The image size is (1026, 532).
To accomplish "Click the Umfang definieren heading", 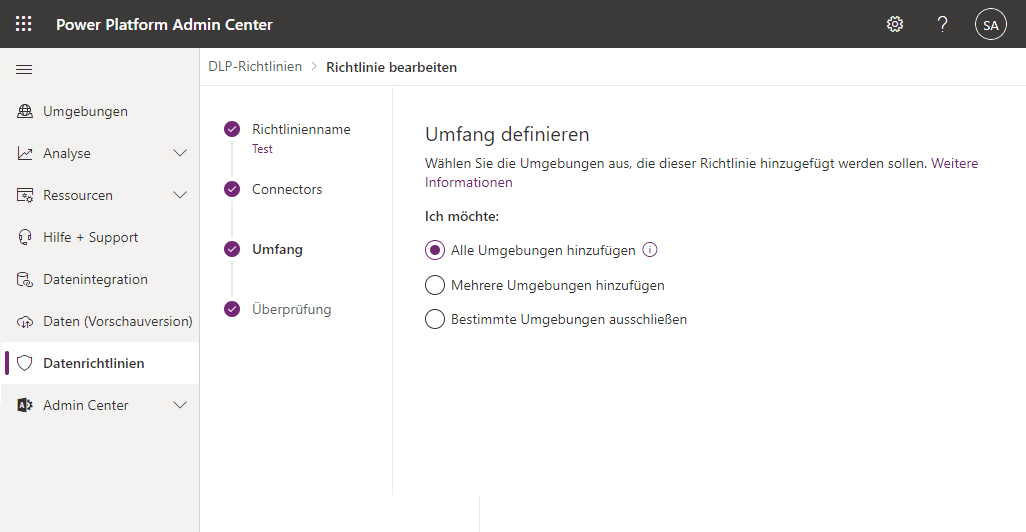I will 507,134.
